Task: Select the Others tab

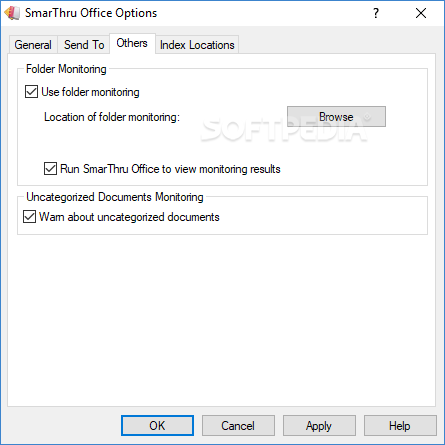Action: pyautogui.click(x=132, y=43)
